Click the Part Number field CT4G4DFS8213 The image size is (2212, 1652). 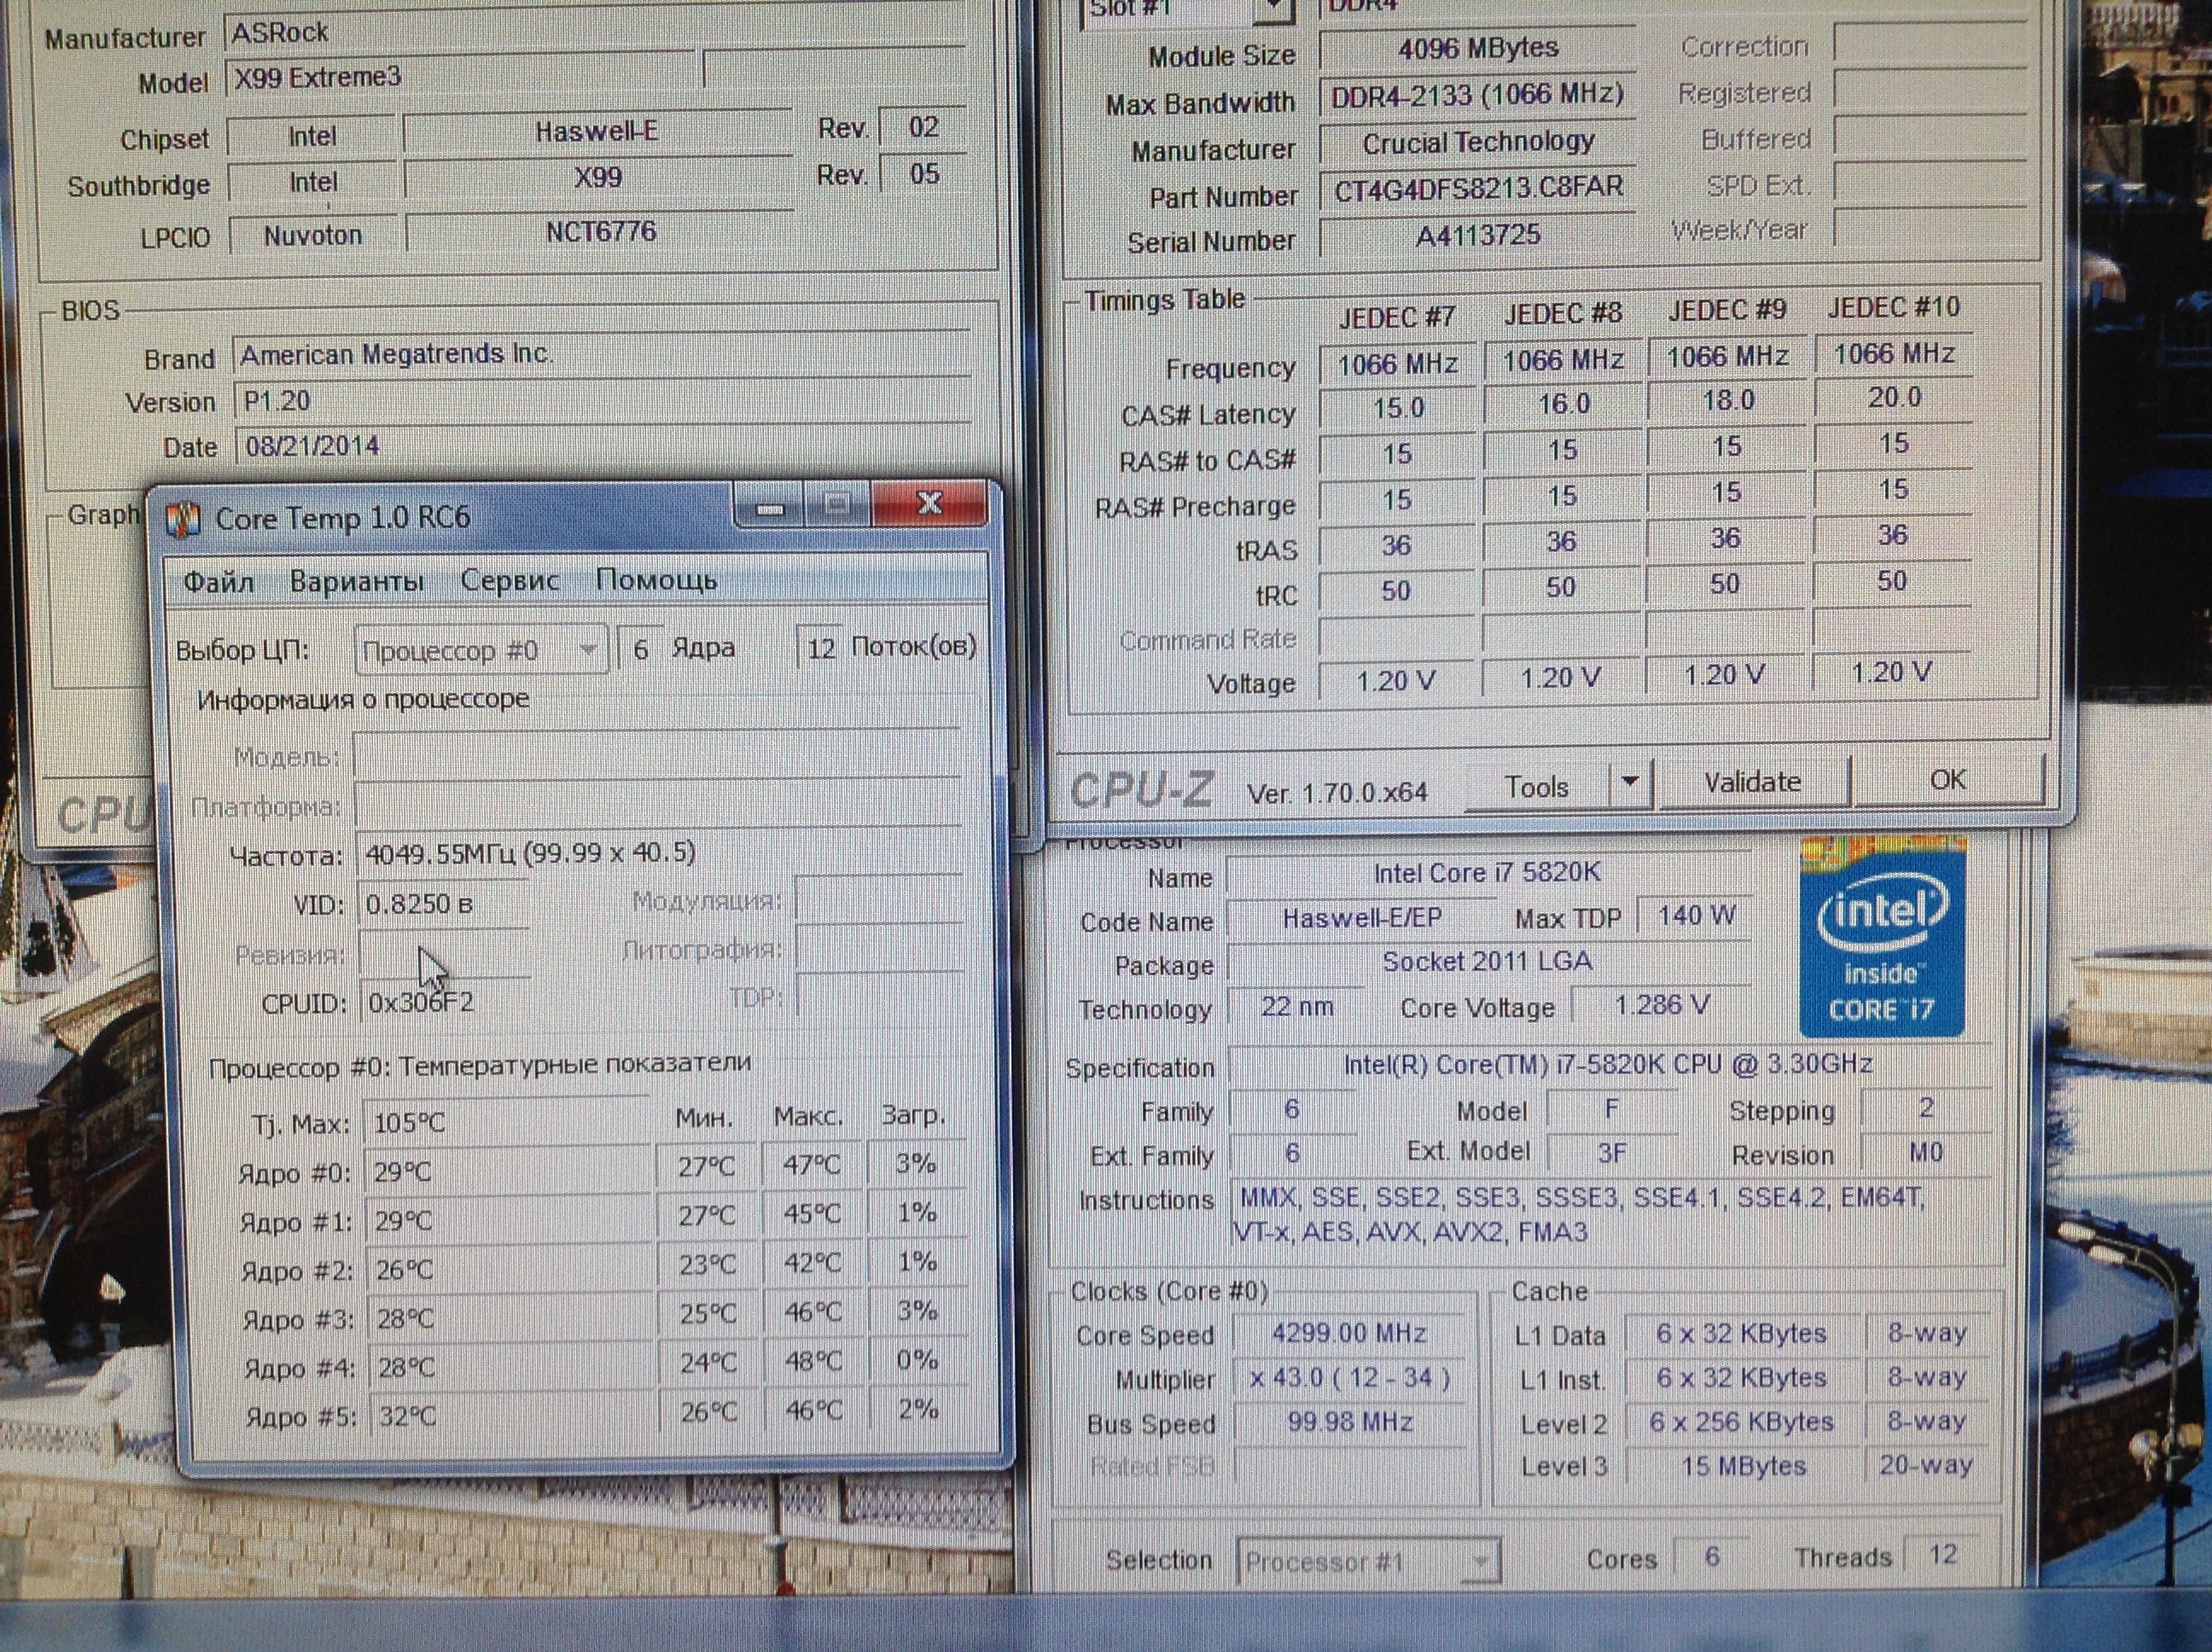coord(1478,189)
